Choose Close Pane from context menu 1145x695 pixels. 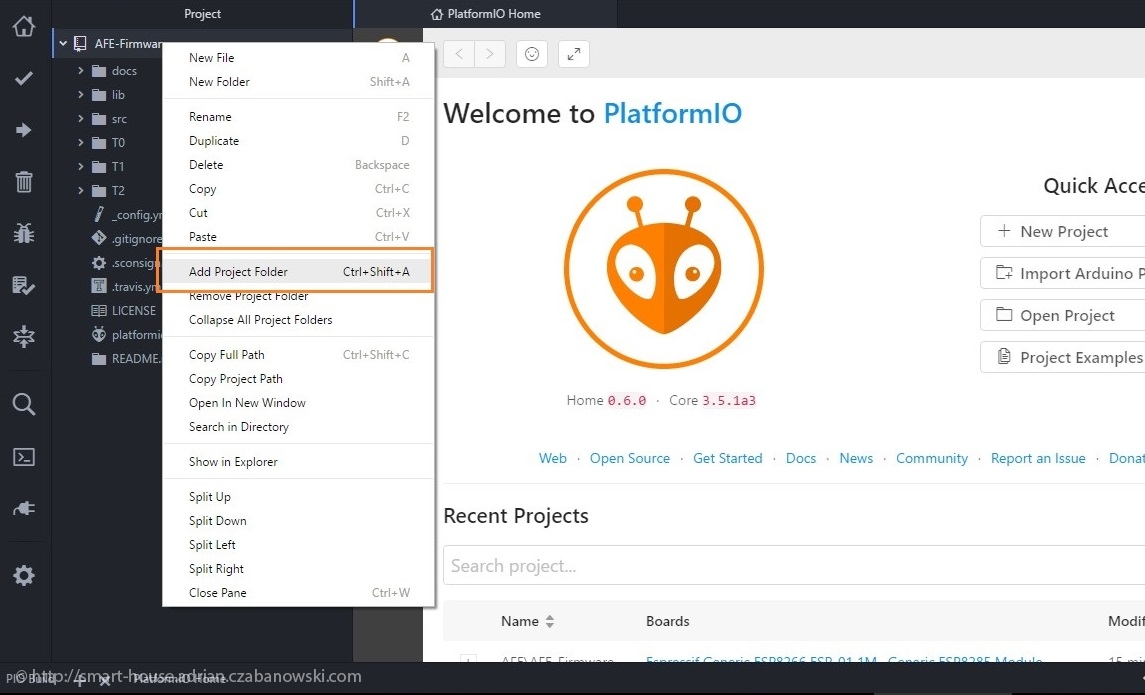299,593
